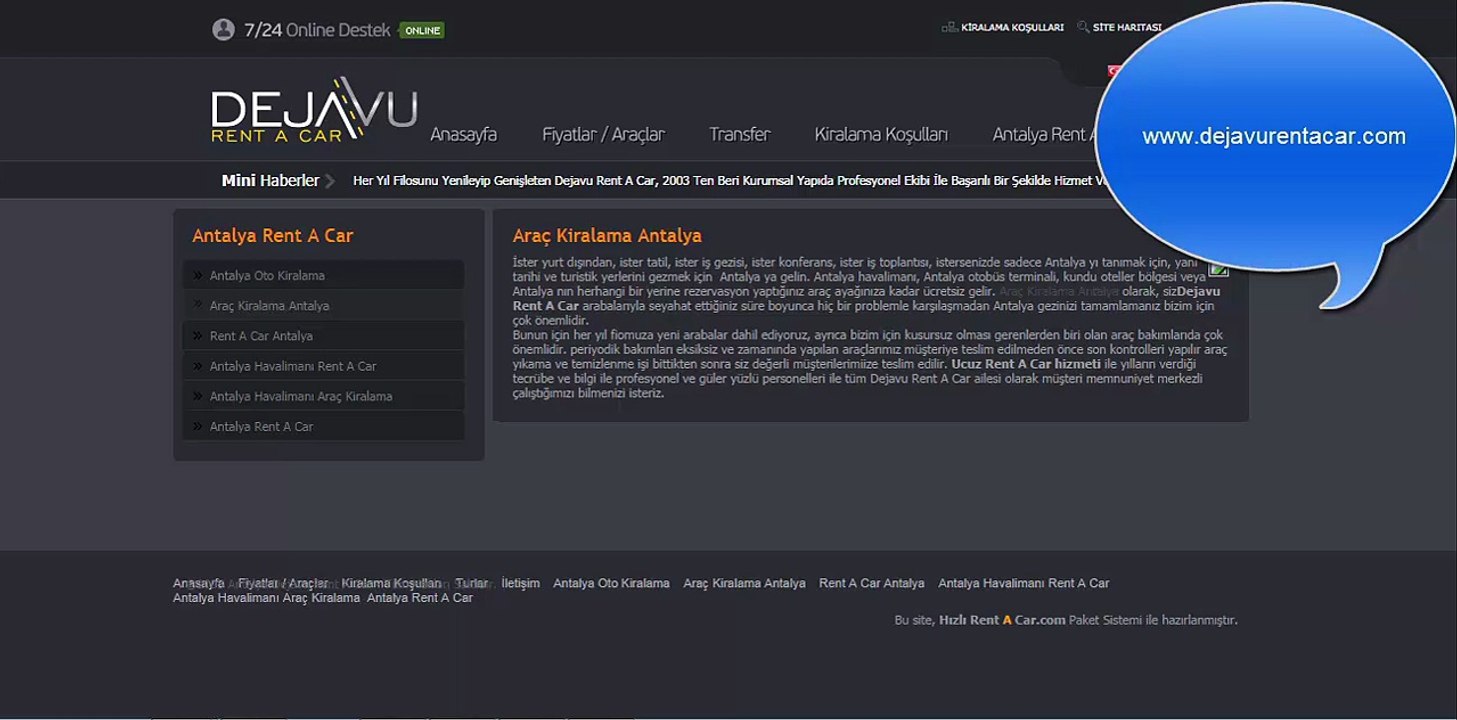Choose Antalya Havalimanı Araç Kiralama in sidebar
Screen dimensions: 1457x720
[x=324, y=396]
